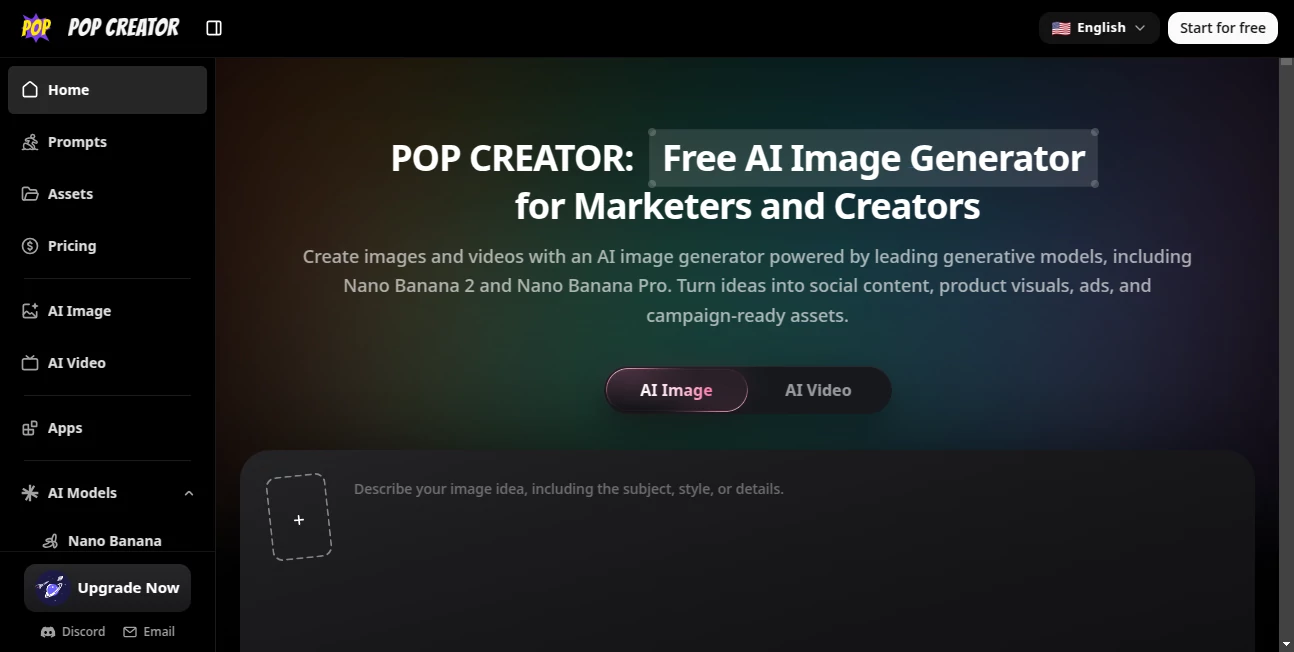Click the scrollbar down arrow
Screen dimensions: 1294x652
click(x=1286, y=644)
